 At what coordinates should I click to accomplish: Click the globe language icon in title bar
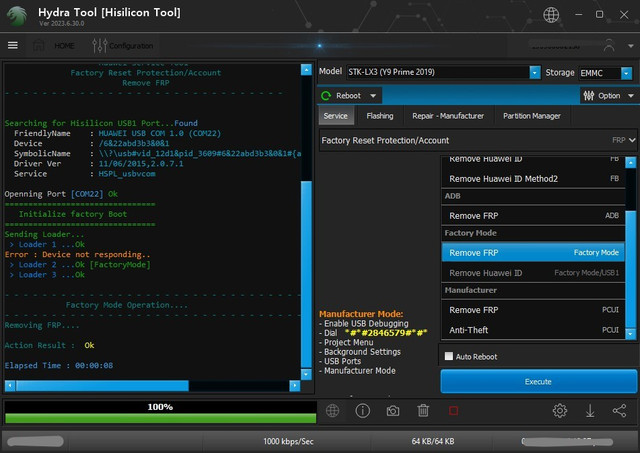(551, 15)
